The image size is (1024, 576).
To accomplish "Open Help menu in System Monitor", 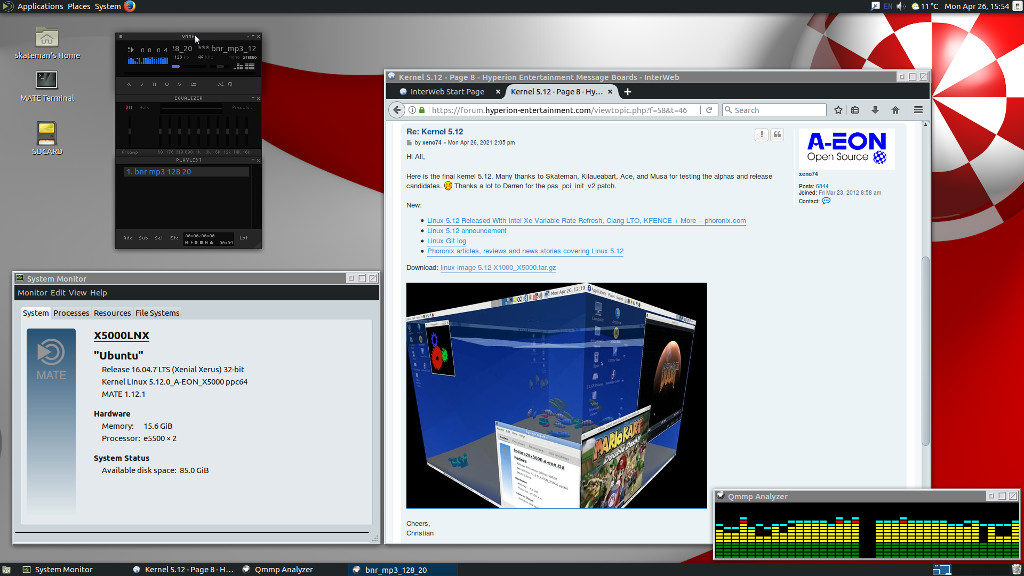I will [x=99, y=293].
